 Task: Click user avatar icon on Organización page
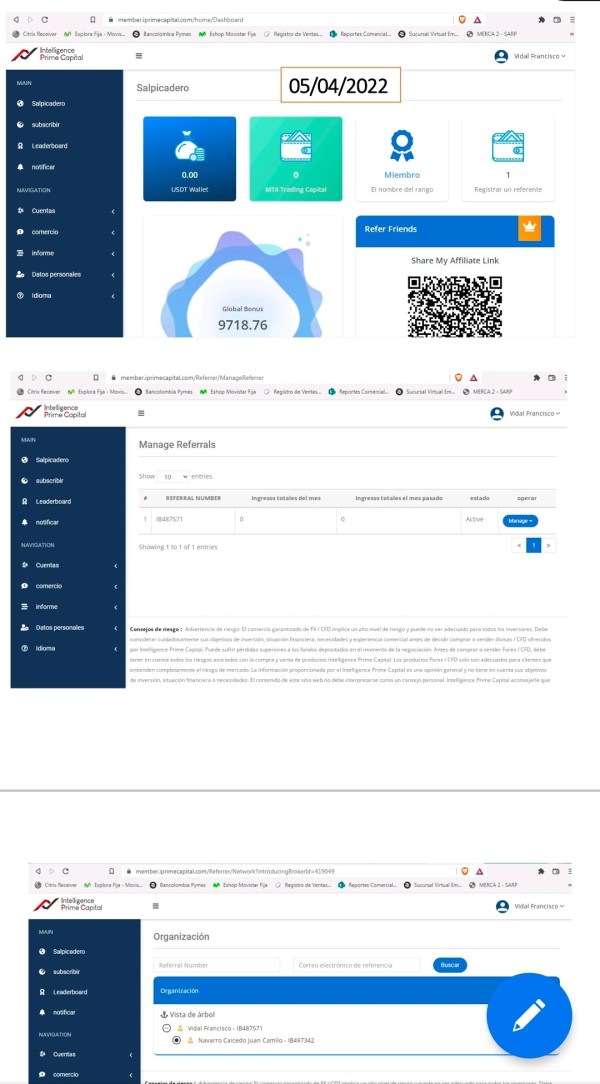click(503, 906)
